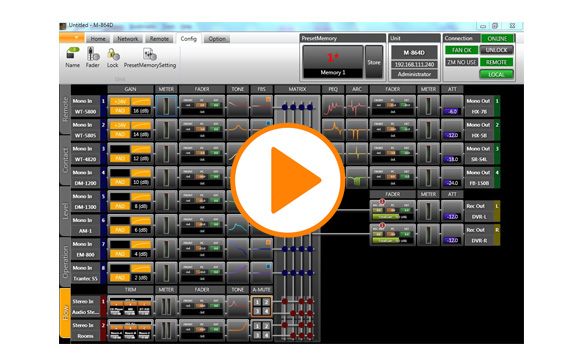Open the ARC block for Mono Out 1
This screenshot has width=576, height=360.
pos(357,106)
